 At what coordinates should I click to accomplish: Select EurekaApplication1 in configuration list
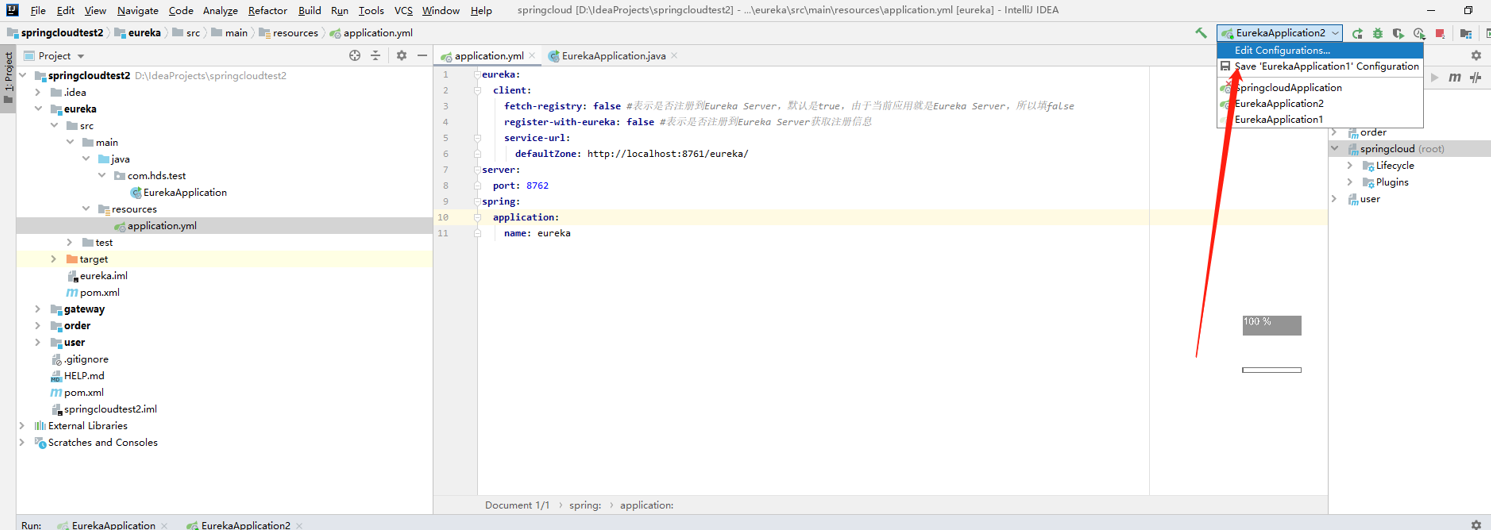click(1320, 120)
